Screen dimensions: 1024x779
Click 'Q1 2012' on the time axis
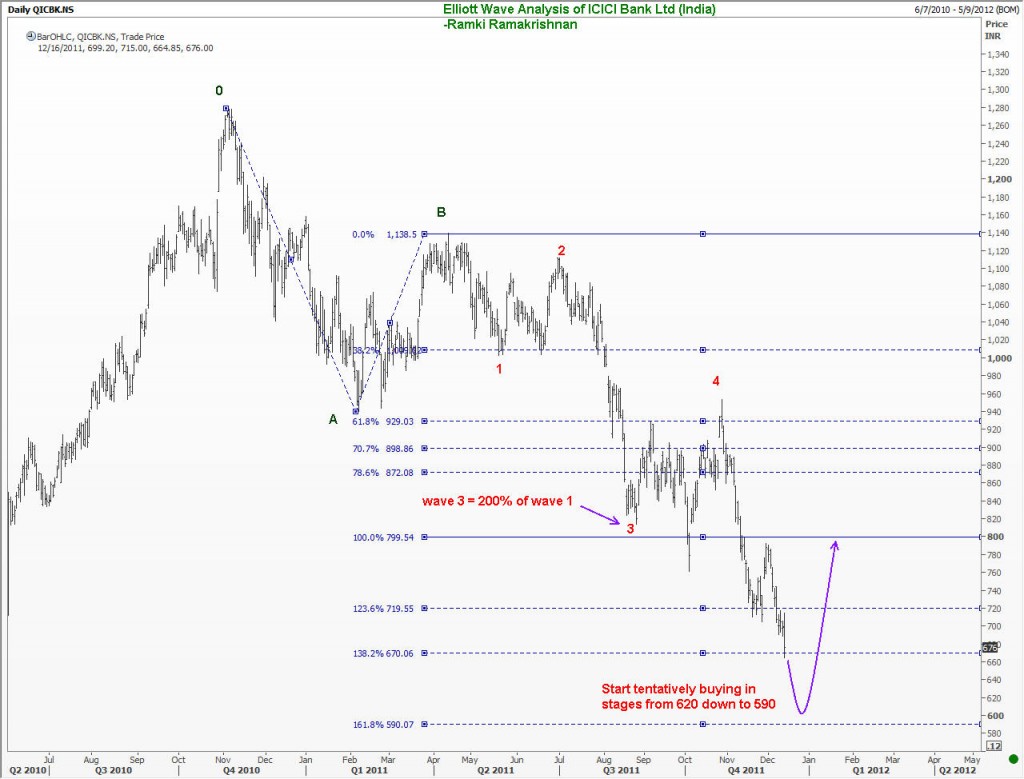click(871, 771)
